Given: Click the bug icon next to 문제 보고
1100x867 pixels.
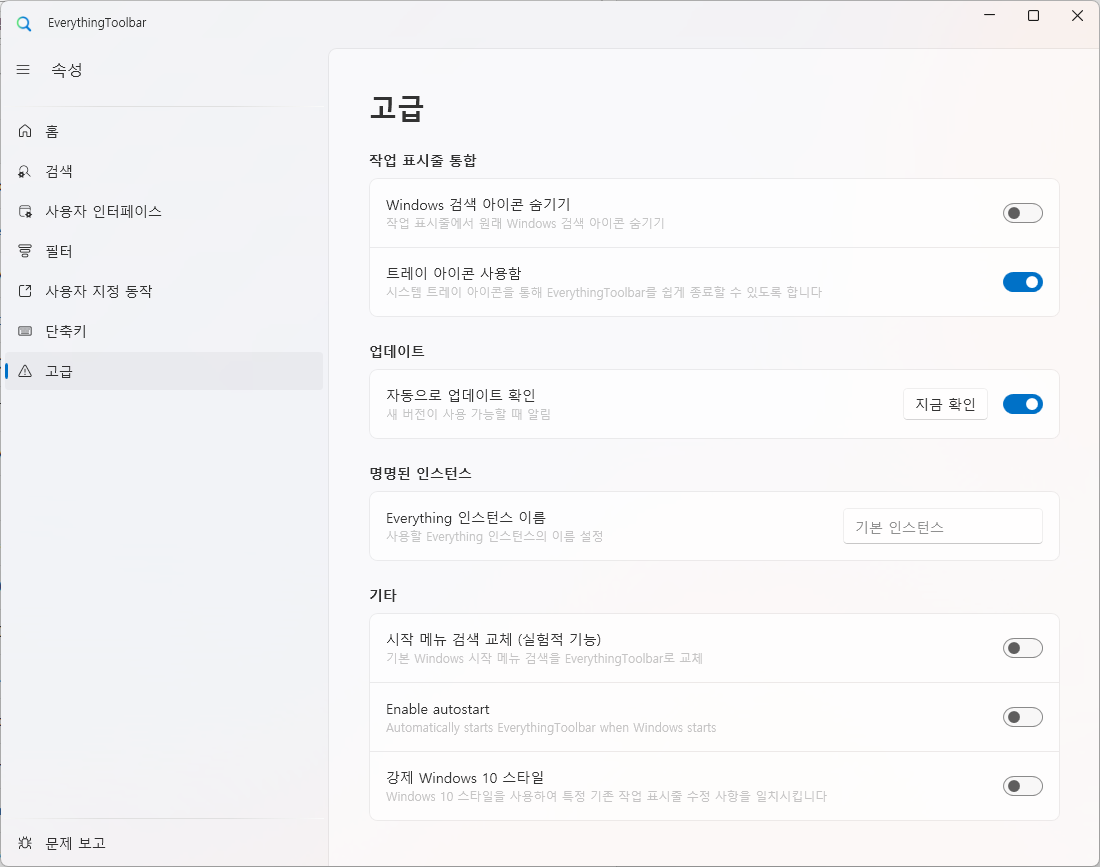Looking at the screenshot, I should pyautogui.click(x=25, y=843).
